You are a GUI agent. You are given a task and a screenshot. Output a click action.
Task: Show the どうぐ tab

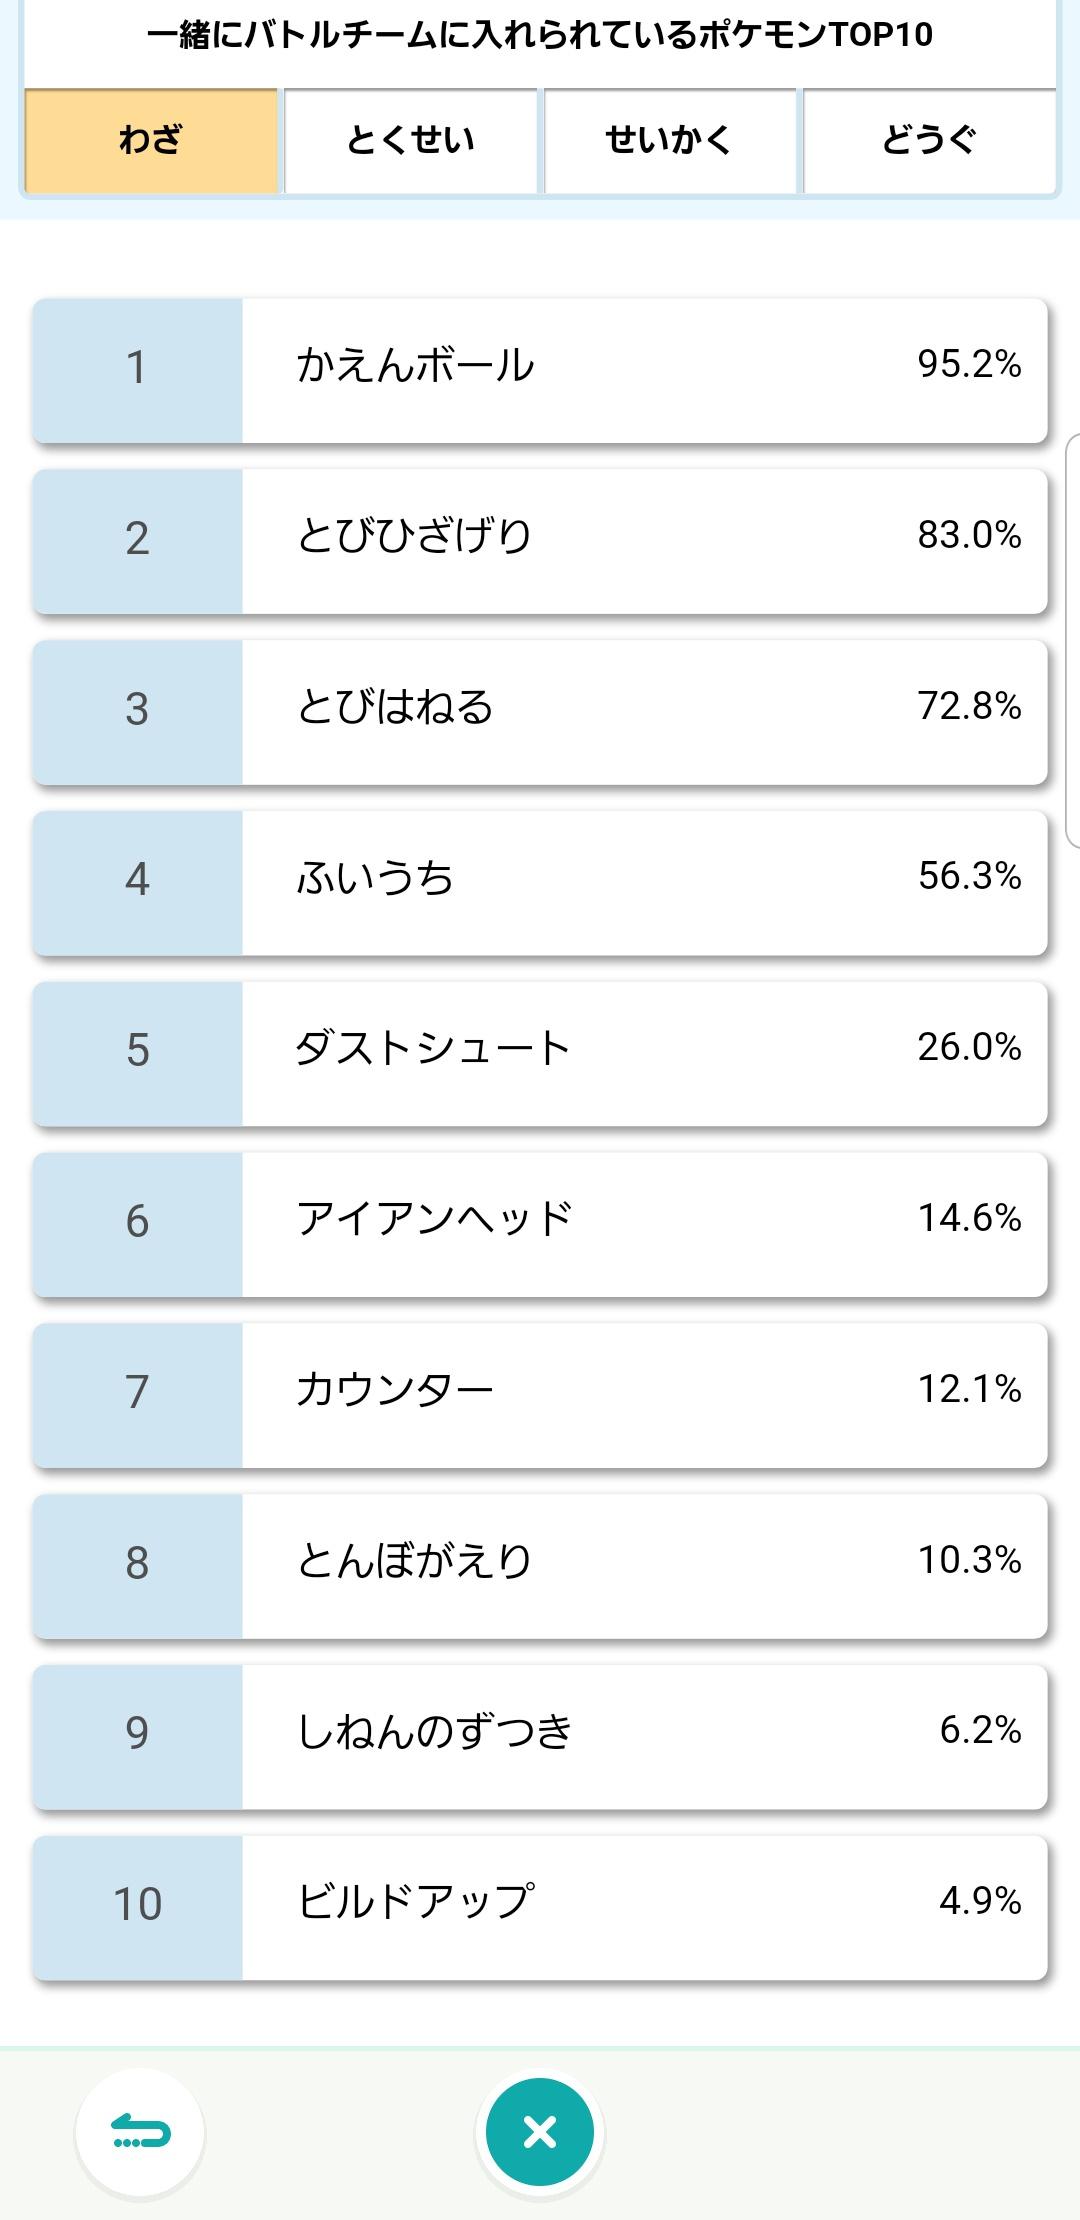[929, 140]
